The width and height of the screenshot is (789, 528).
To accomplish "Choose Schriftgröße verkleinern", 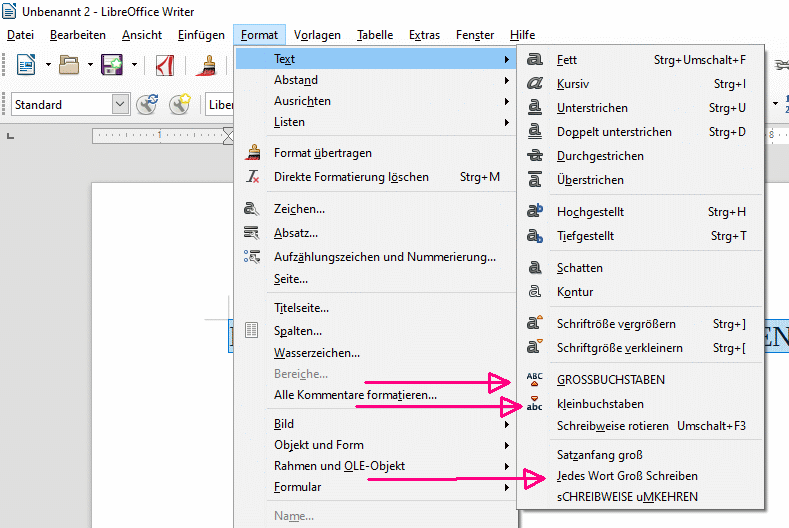I will (x=641, y=348).
